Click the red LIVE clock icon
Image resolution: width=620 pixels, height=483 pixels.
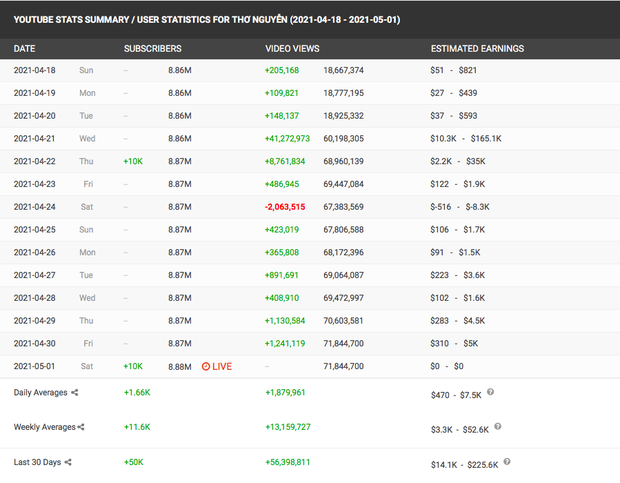click(206, 367)
